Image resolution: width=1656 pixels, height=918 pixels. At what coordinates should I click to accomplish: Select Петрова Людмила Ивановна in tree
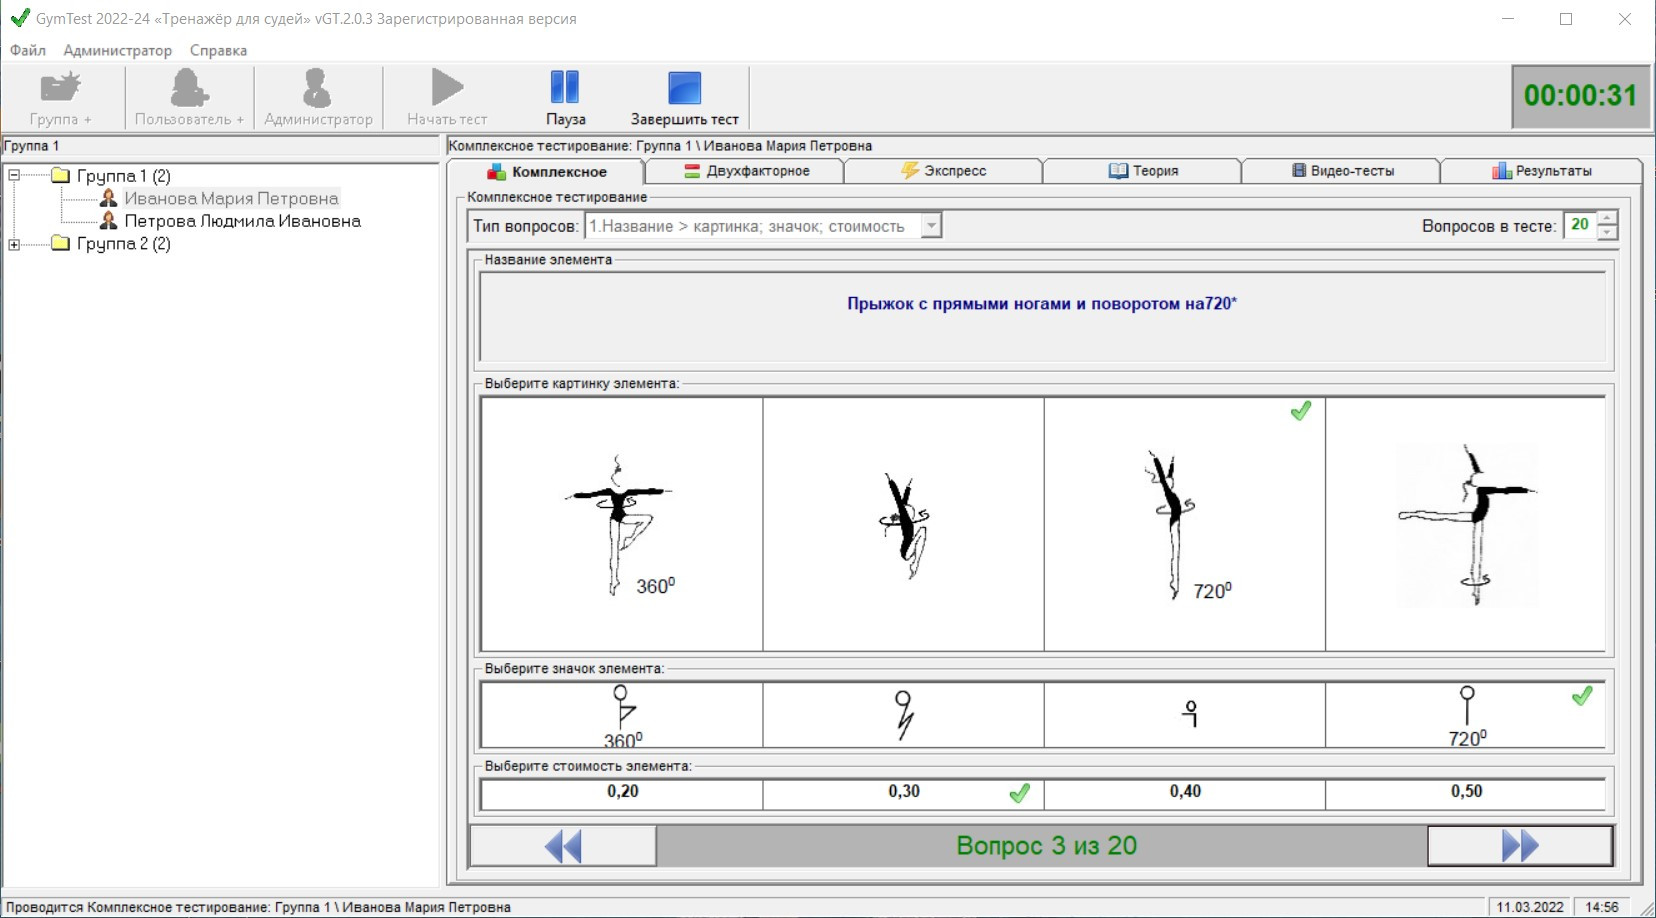click(x=242, y=221)
